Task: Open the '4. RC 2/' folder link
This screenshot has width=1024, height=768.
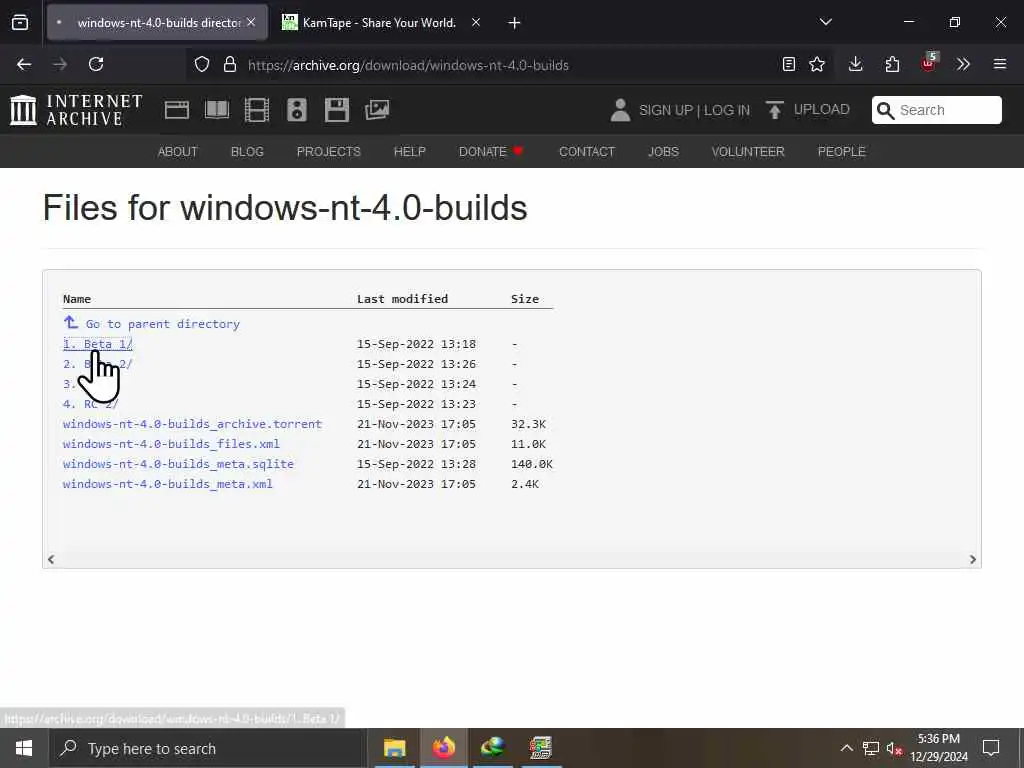Action: click(x=90, y=404)
